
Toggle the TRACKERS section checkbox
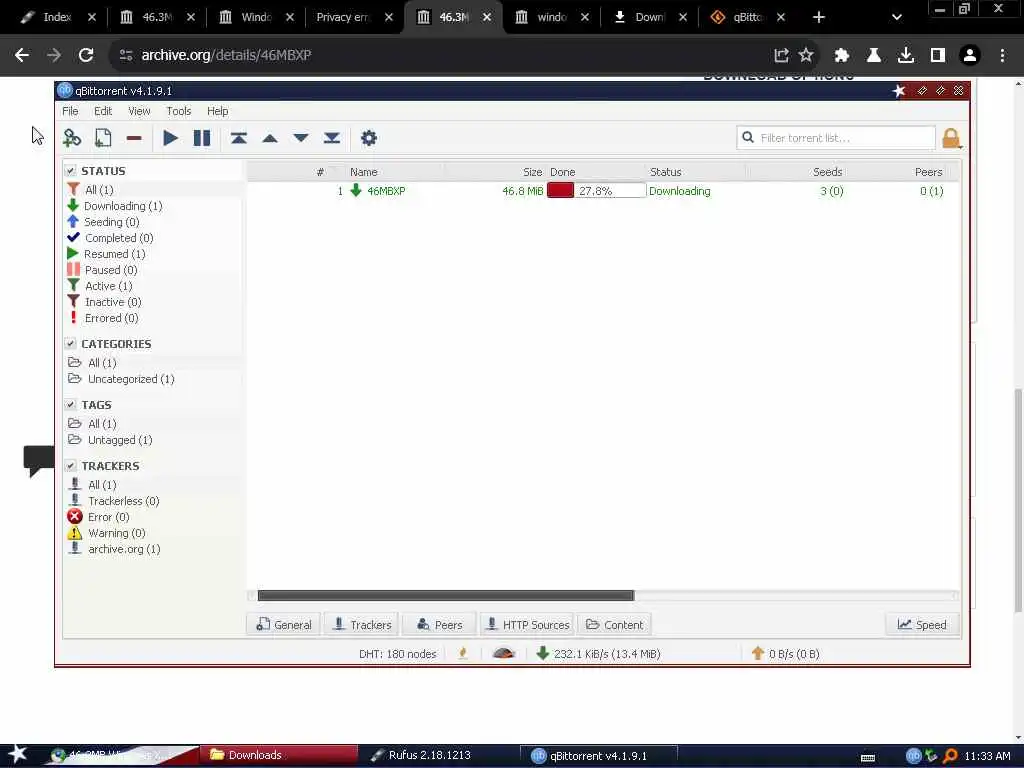pos(70,466)
